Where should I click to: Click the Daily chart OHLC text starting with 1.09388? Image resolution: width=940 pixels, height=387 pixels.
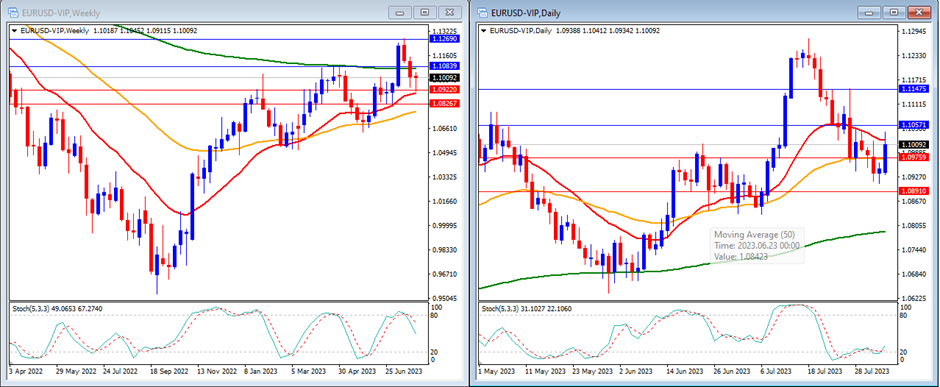[x=608, y=31]
